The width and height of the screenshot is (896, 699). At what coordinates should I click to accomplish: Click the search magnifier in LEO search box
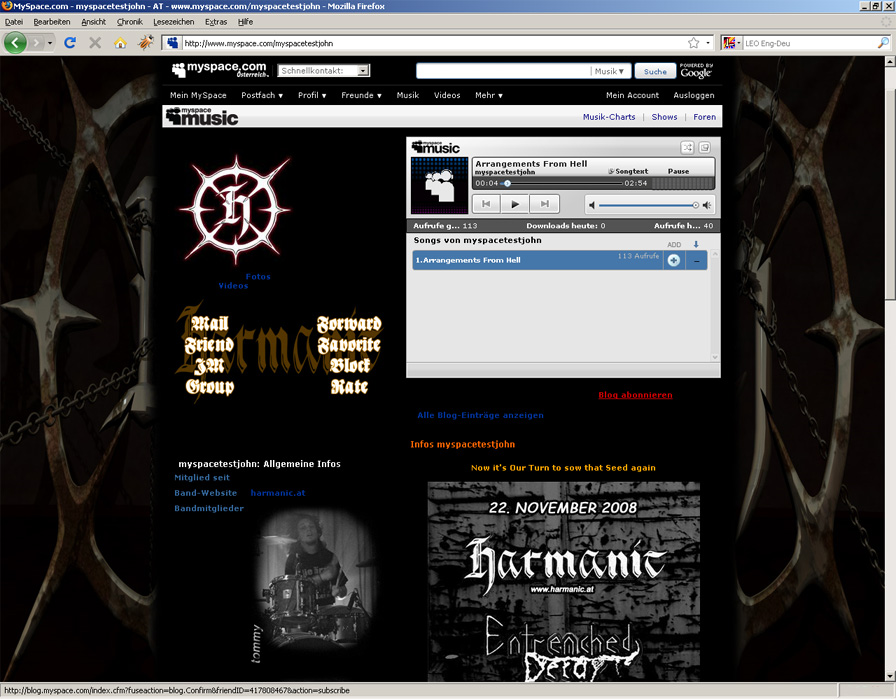click(883, 43)
